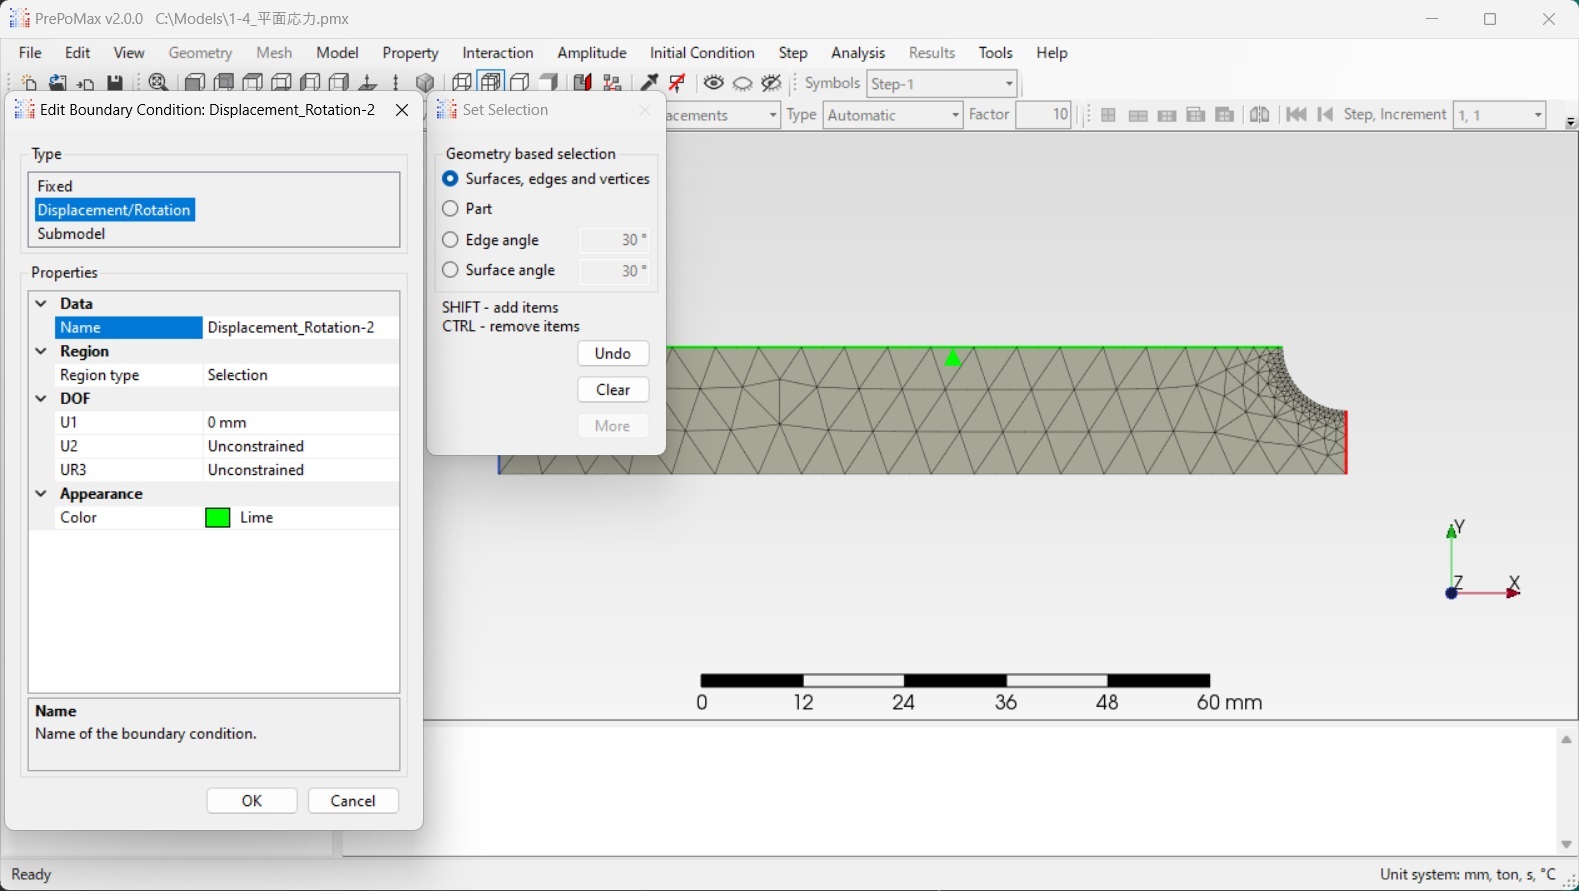Open the Initial Condition menu
Viewport: 1579px width, 891px height.
pyautogui.click(x=702, y=53)
